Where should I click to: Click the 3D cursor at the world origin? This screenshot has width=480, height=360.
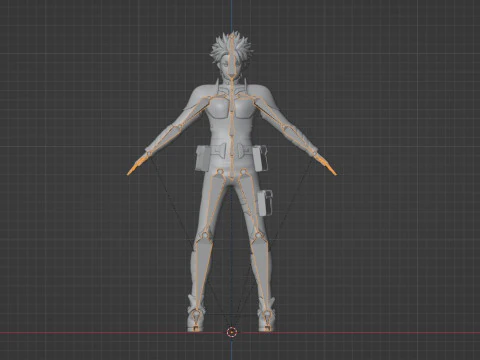point(231,332)
